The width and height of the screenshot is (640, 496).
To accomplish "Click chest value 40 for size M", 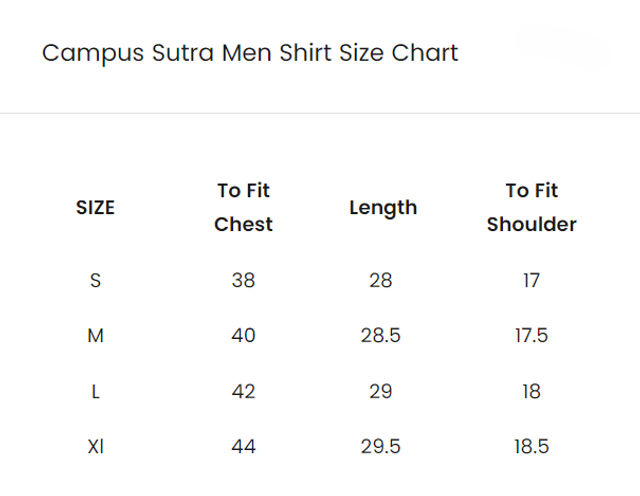I will (x=243, y=336).
